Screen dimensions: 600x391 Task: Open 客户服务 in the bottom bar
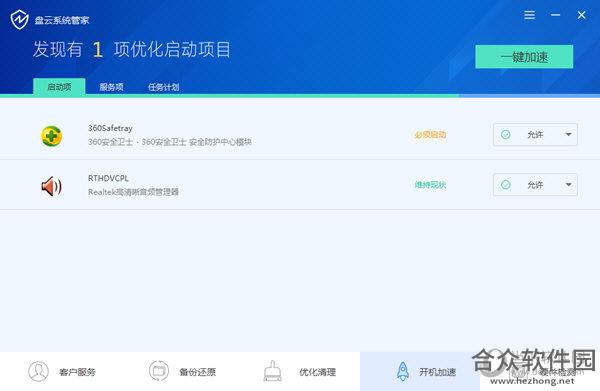60,371
